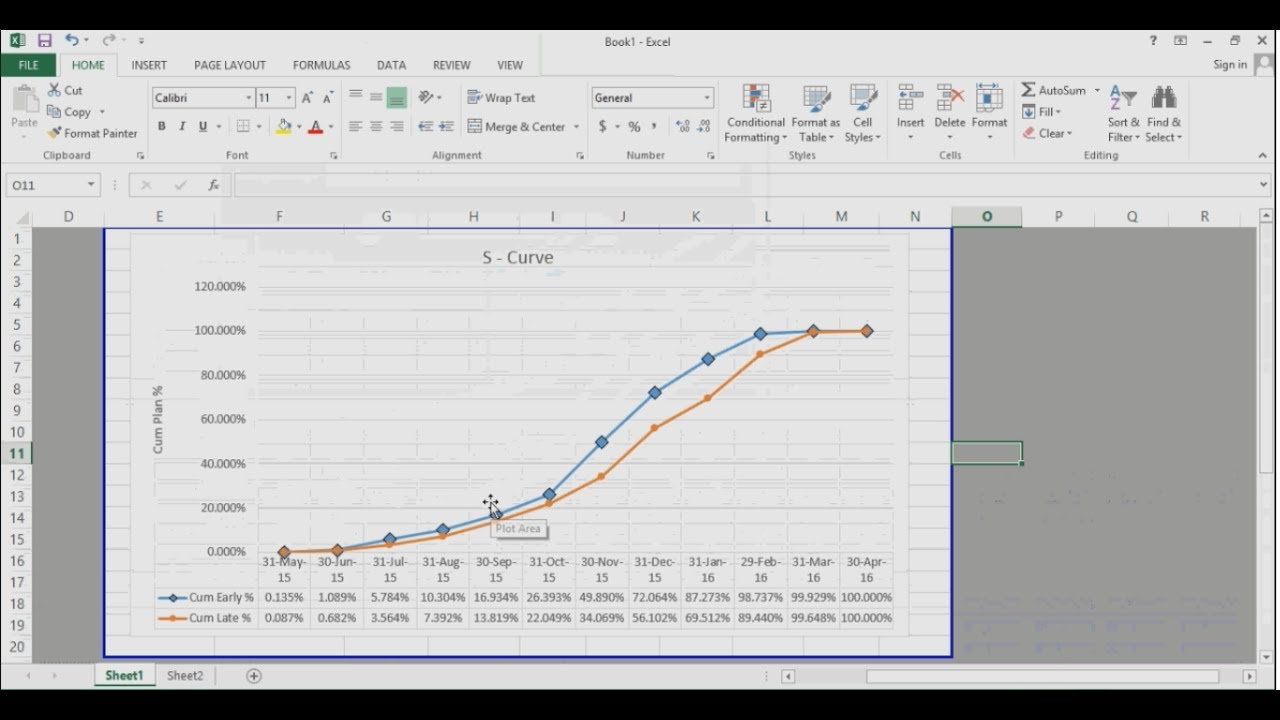Apply Percent Style format
Viewport: 1280px width, 720px height.
point(634,127)
